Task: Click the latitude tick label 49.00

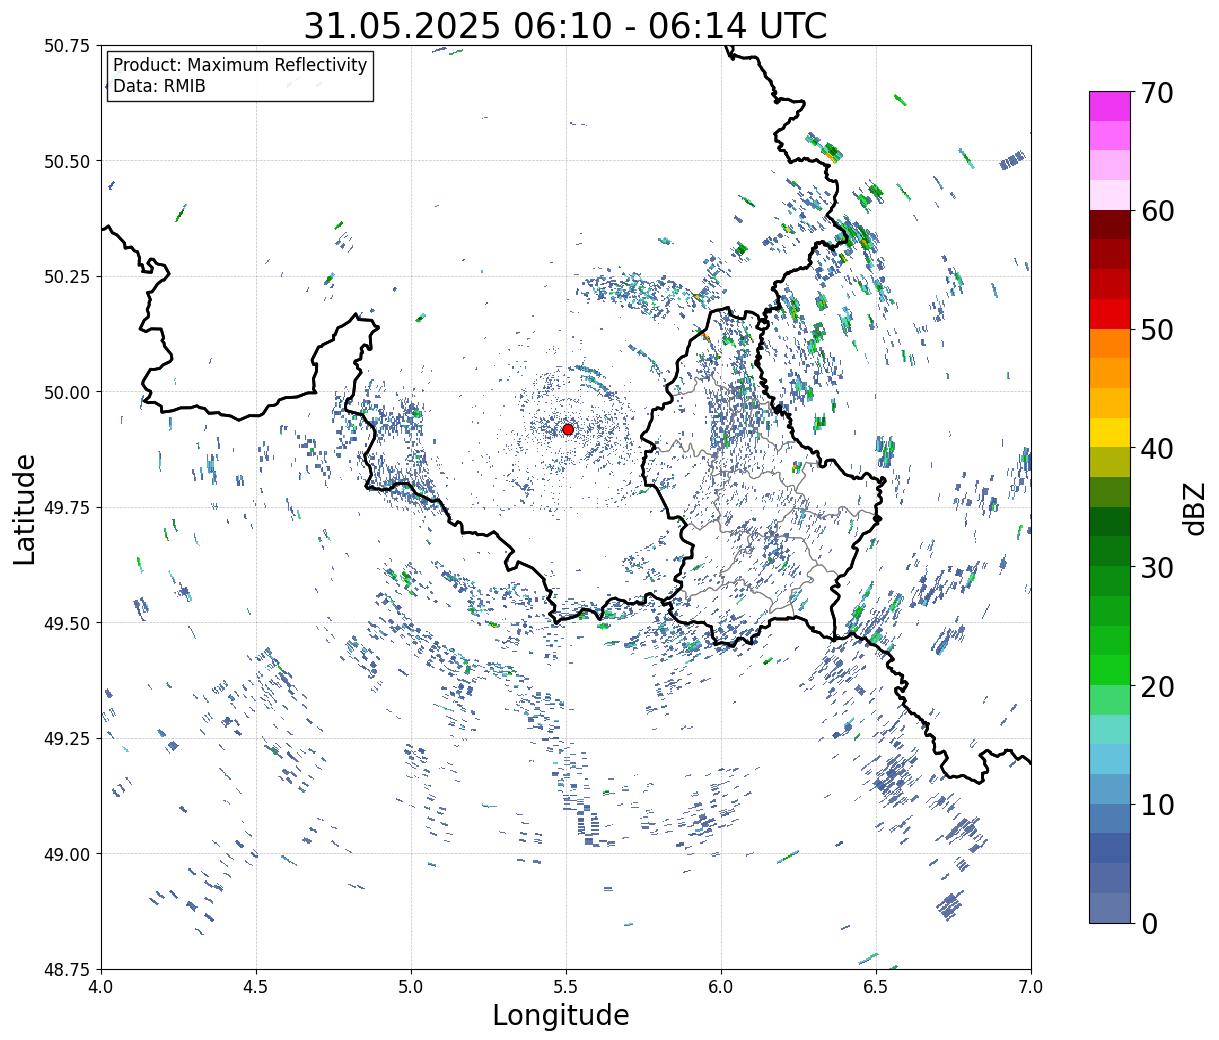Action: coord(67,854)
